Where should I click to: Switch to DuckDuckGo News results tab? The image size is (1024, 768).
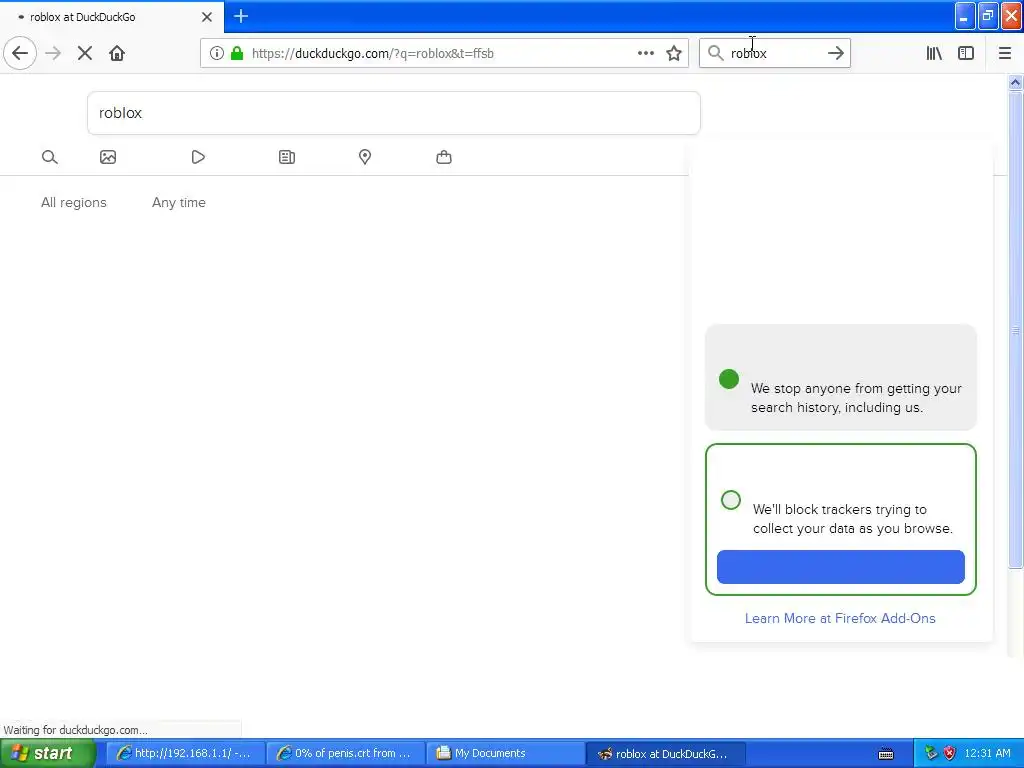(287, 157)
